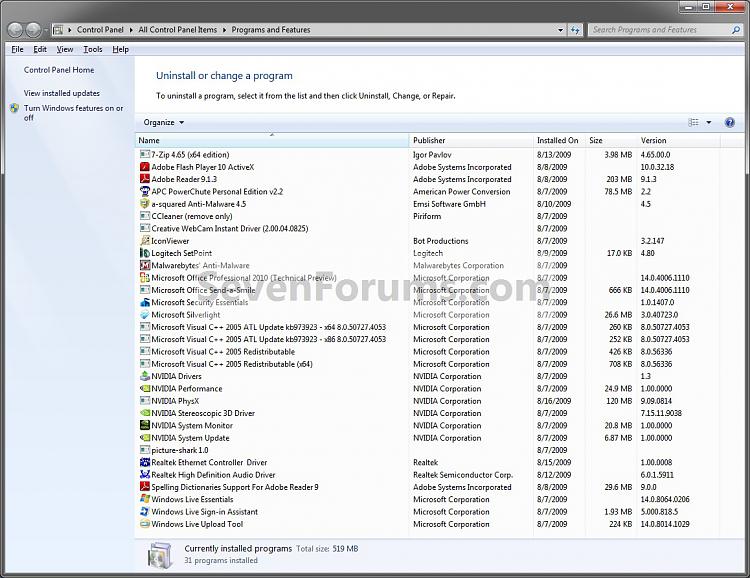
Task: Click the NVIDIA Drivers icon
Action: click(x=144, y=376)
